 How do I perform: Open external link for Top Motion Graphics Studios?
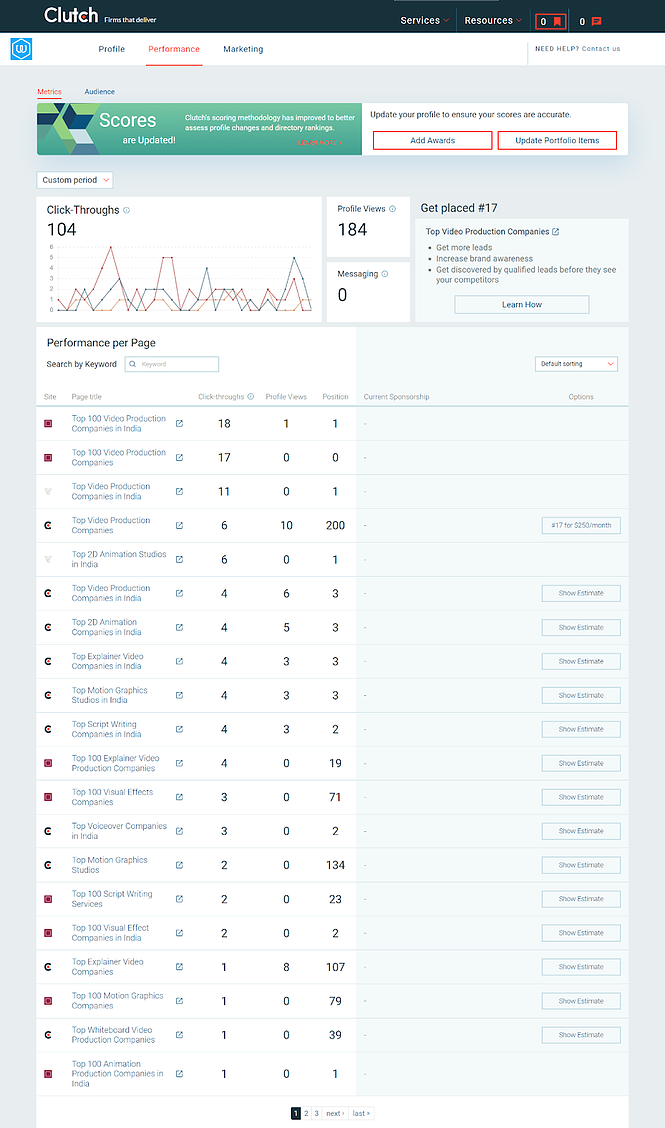[x=179, y=865]
